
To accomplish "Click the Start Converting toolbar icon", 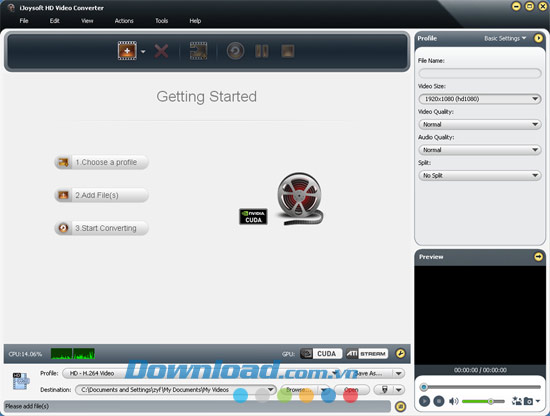I will [x=235, y=51].
